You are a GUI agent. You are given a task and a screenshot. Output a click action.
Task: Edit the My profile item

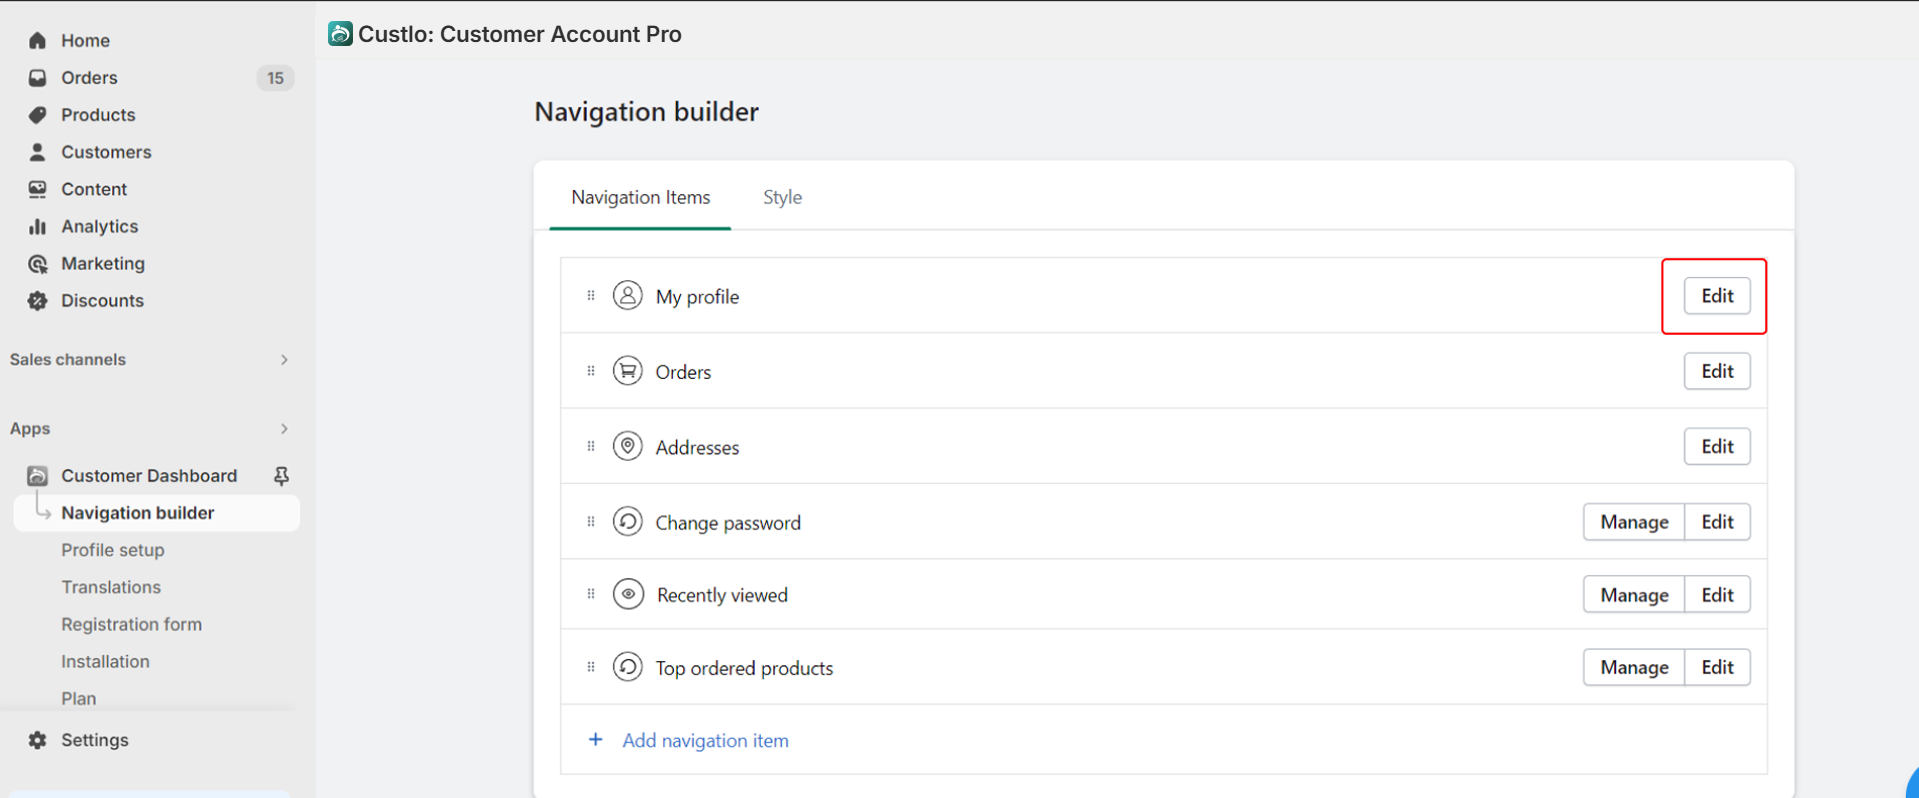tap(1717, 296)
